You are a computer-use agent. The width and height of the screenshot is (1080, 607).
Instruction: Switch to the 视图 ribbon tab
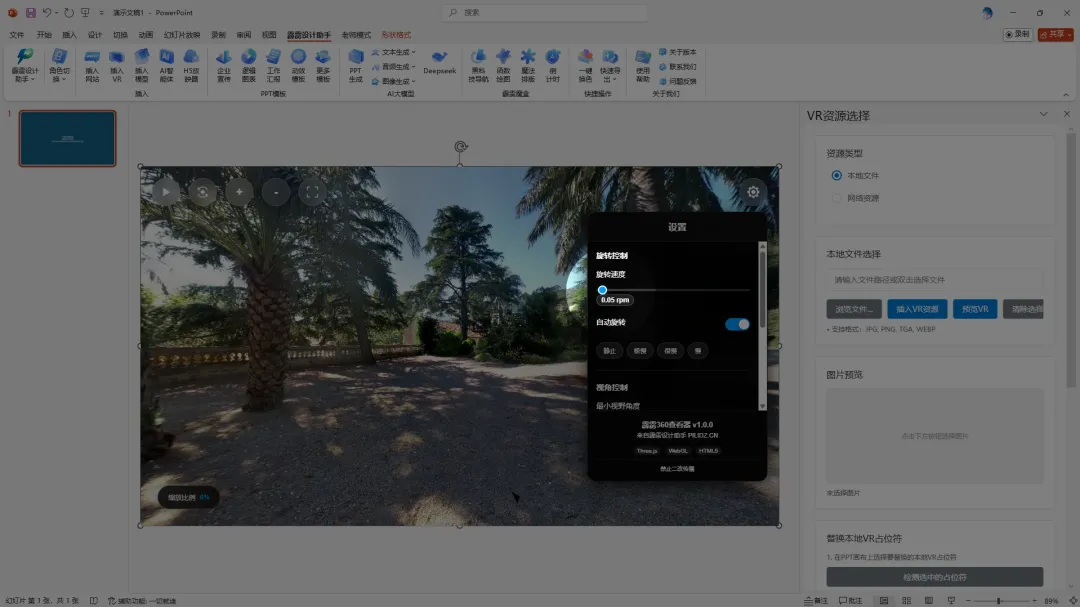pos(269,34)
